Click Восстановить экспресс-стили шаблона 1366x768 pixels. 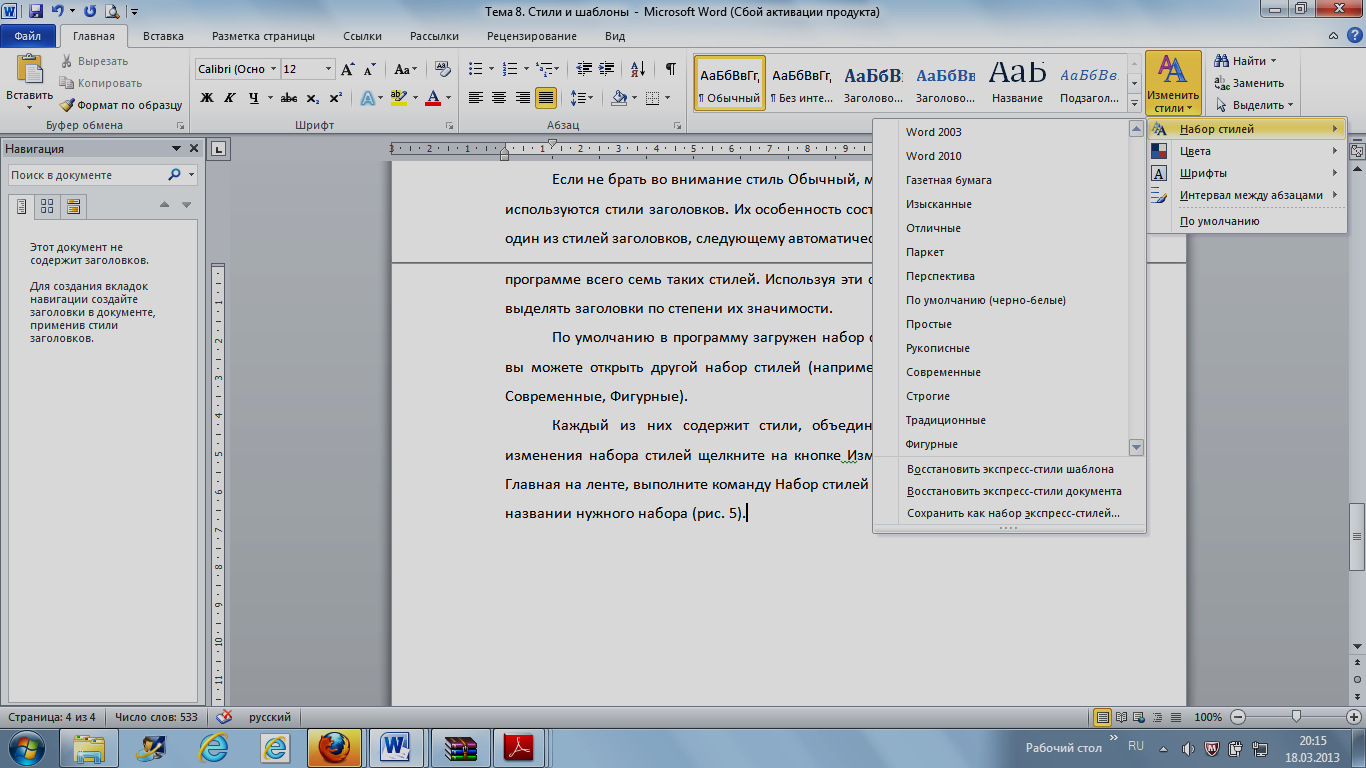click(1010, 469)
